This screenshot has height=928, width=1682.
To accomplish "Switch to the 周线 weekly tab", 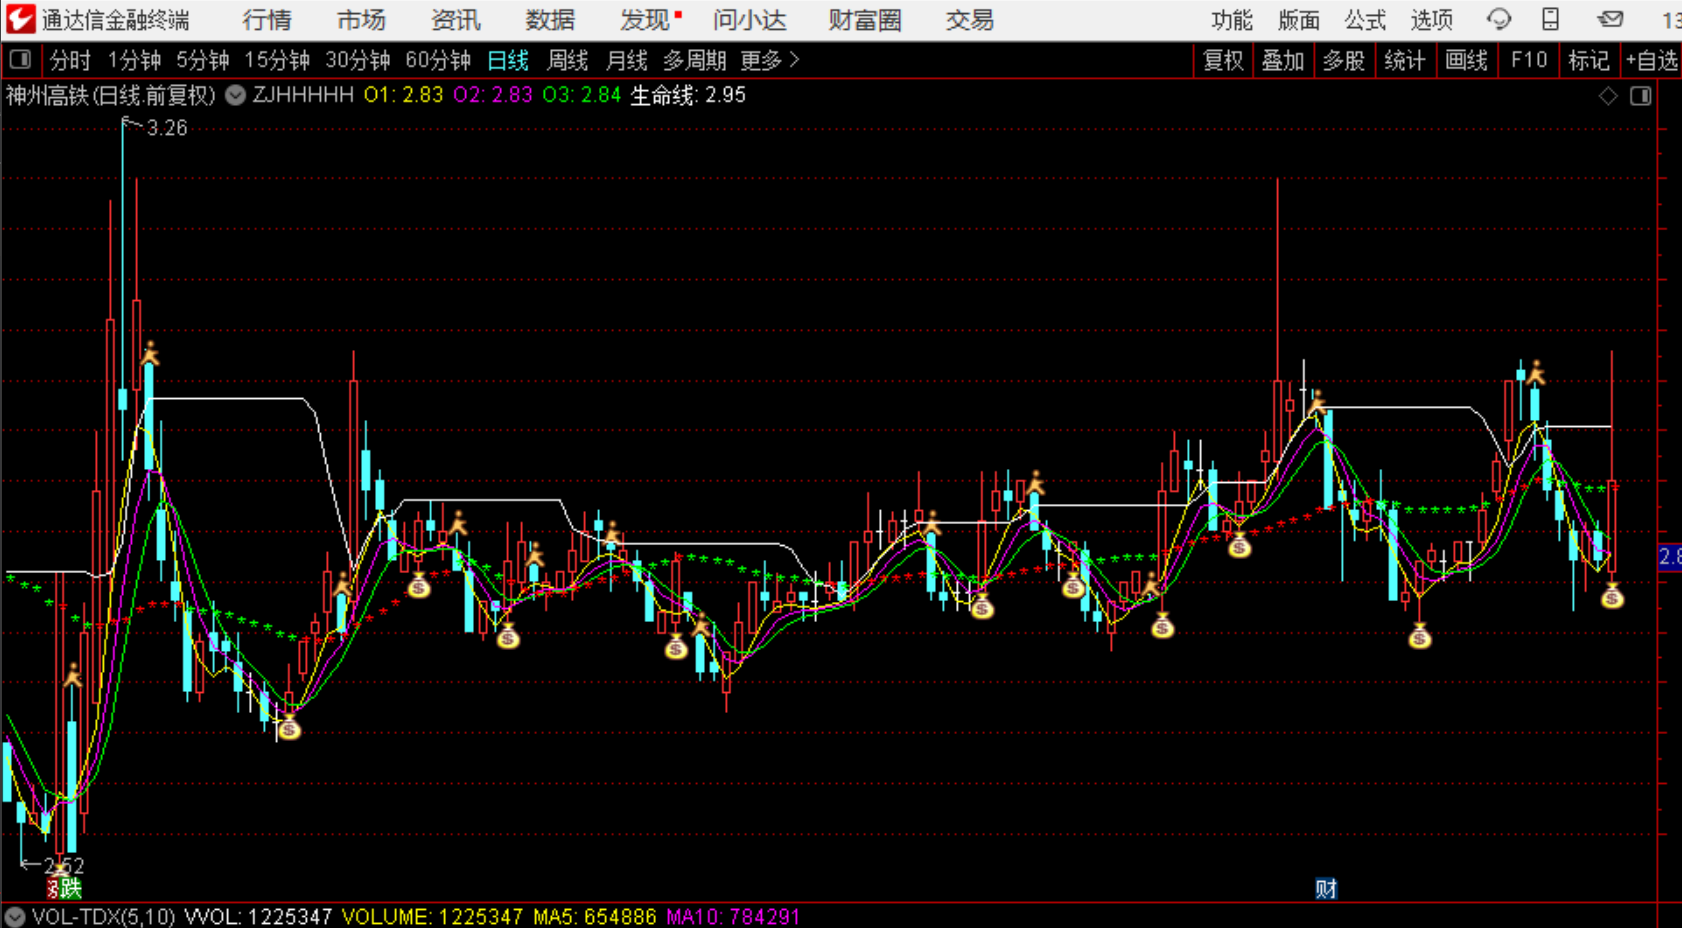I will (x=567, y=60).
